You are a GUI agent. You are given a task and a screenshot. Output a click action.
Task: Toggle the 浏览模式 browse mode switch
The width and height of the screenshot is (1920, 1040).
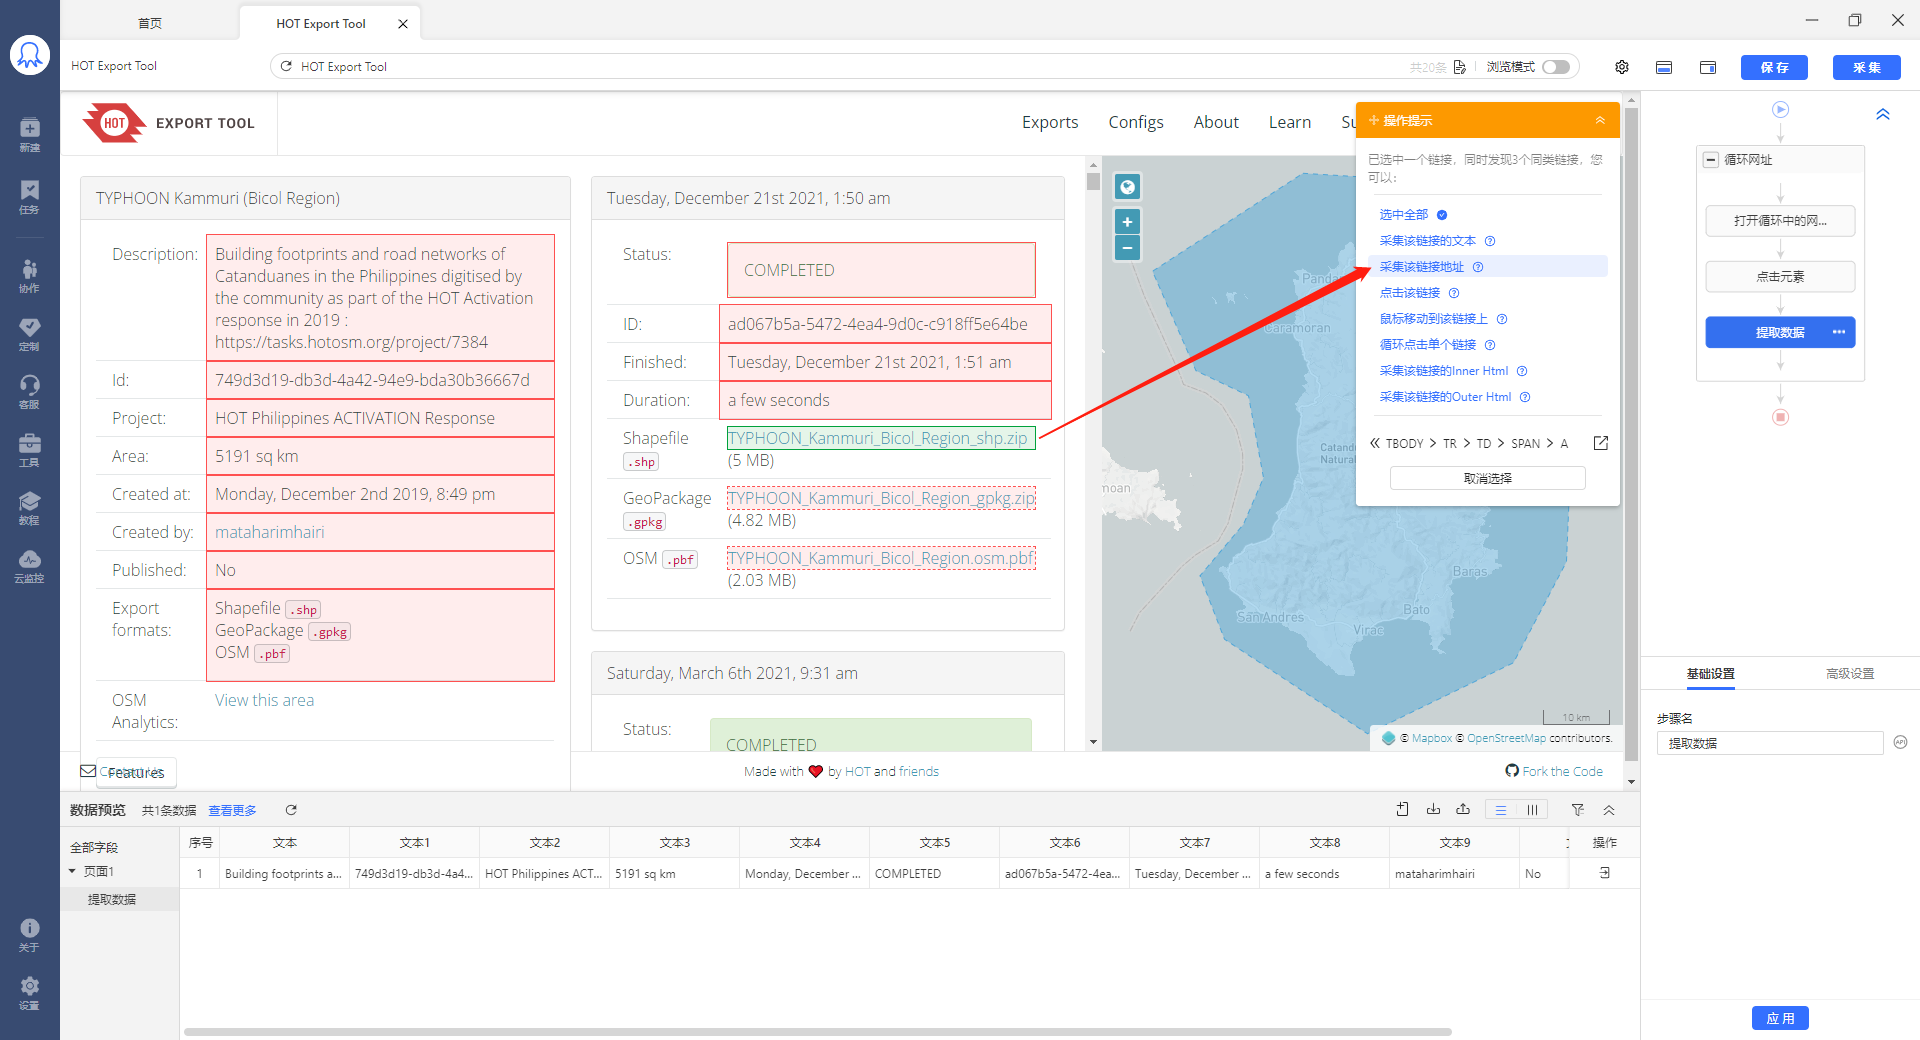point(1556,67)
